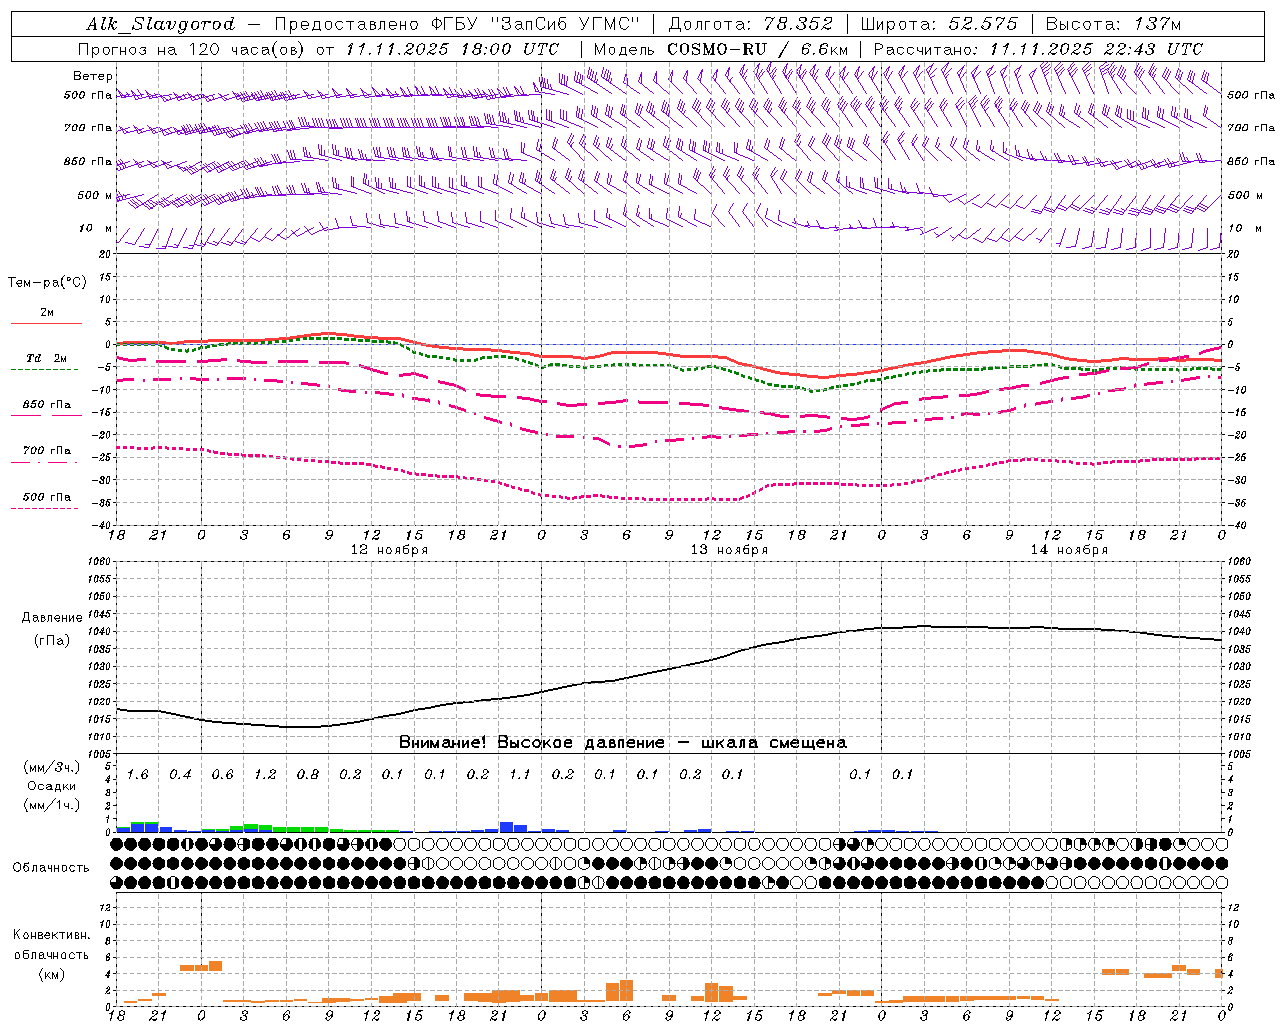Click the '13 ноября' date label
Viewport: 1280px width, 1024px height.
click(x=729, y=550)
